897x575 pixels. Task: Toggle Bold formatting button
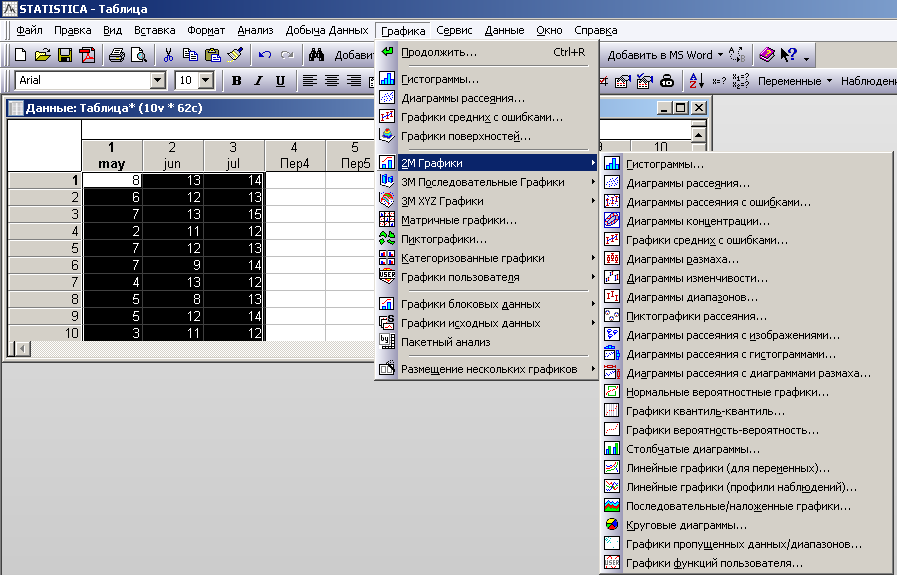(236, 81)
